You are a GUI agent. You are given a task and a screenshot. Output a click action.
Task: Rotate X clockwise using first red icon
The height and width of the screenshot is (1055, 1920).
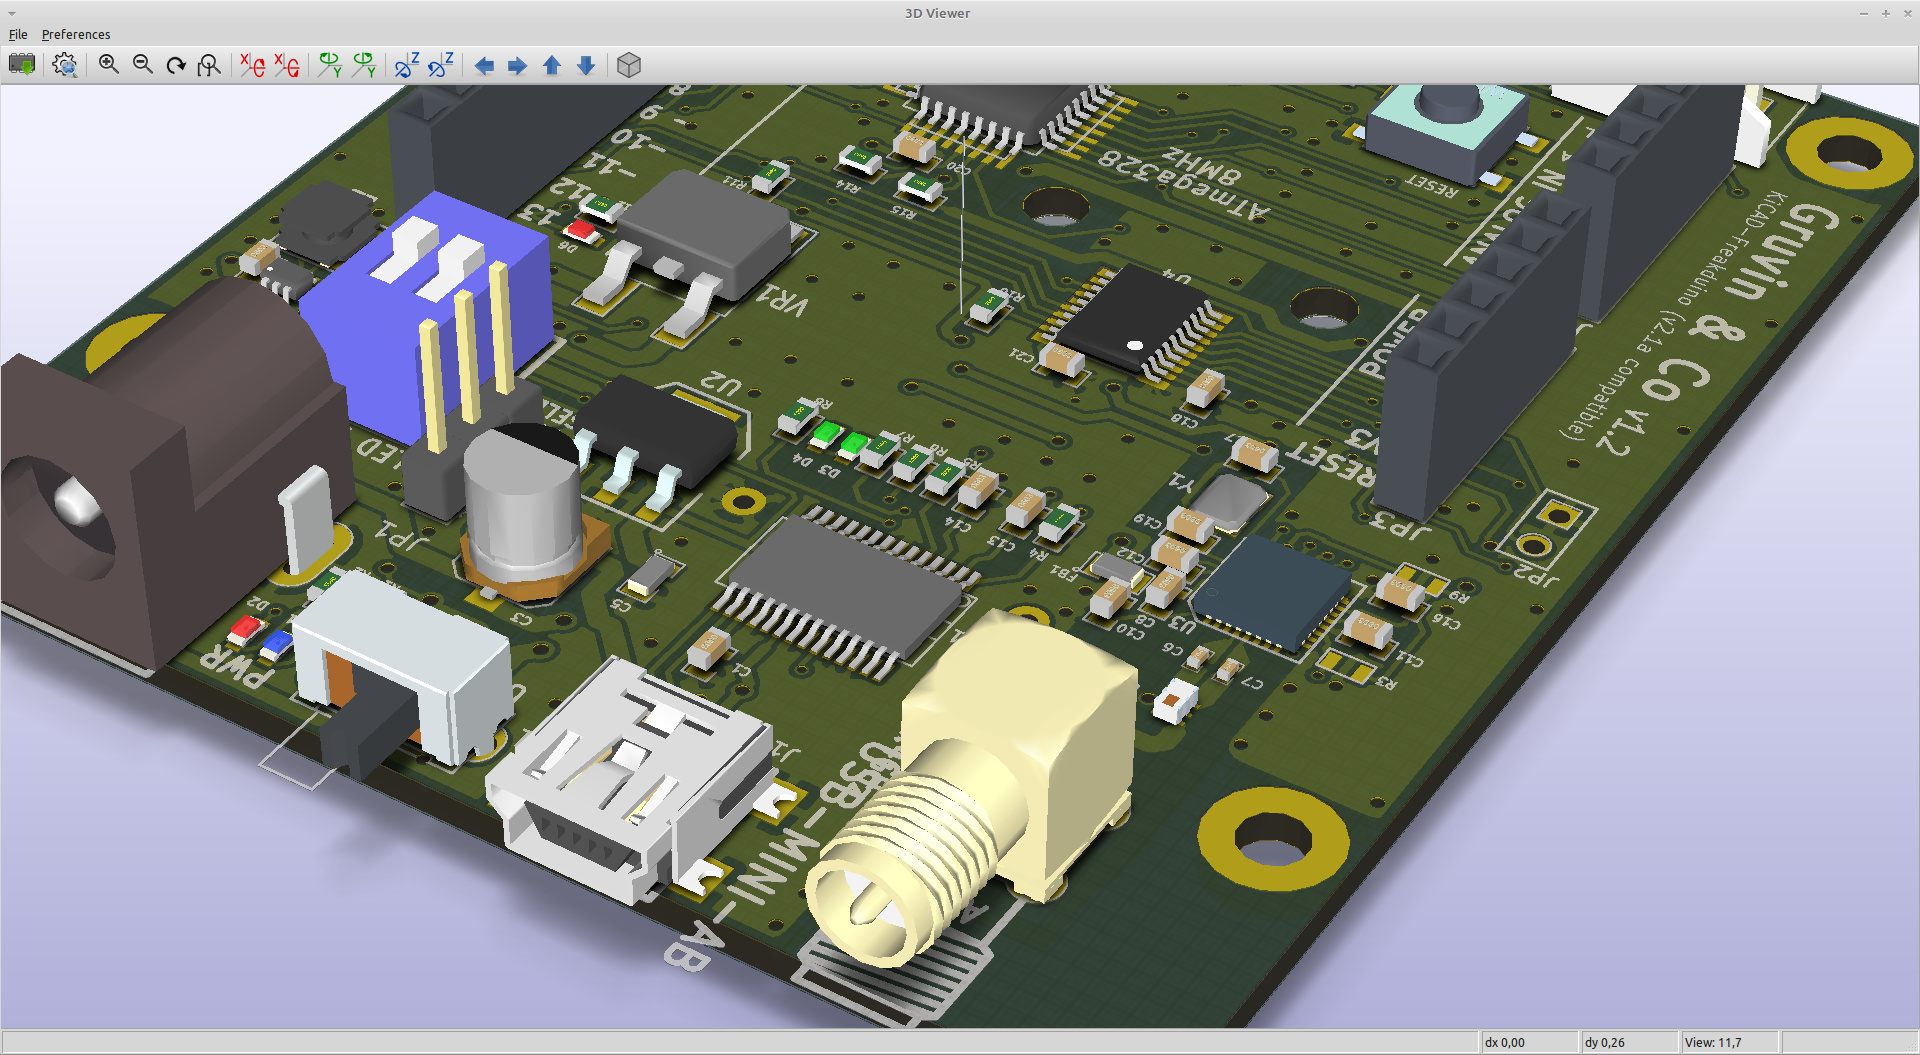tap(252, 65)
